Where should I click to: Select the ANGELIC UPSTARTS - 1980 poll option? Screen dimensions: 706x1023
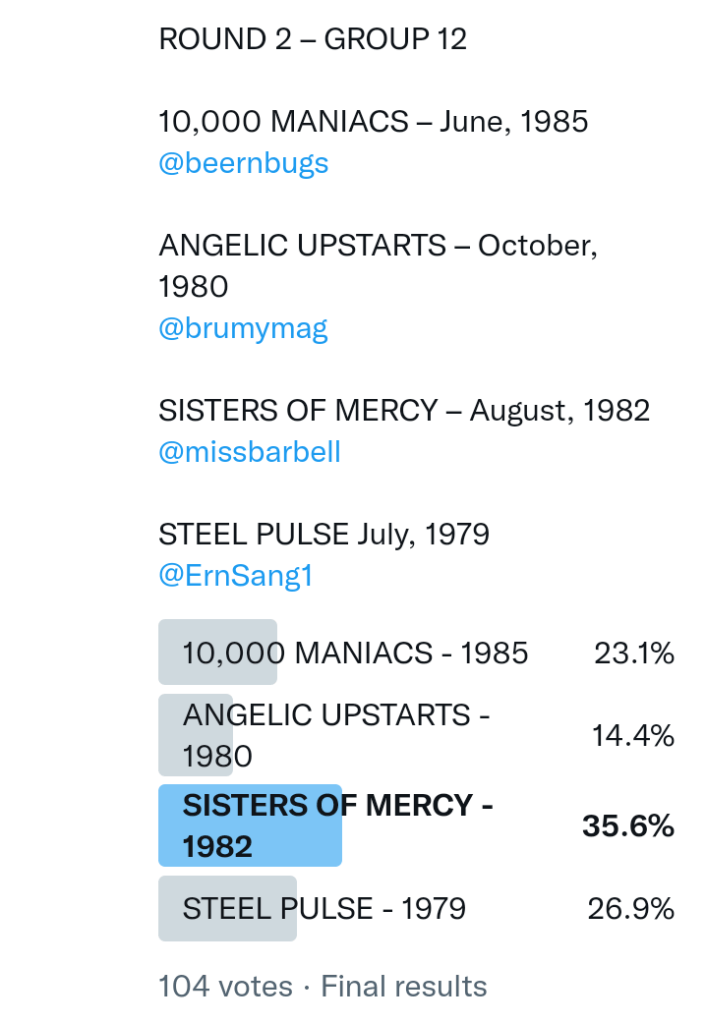pyautogui.click(x=336, y=735)
